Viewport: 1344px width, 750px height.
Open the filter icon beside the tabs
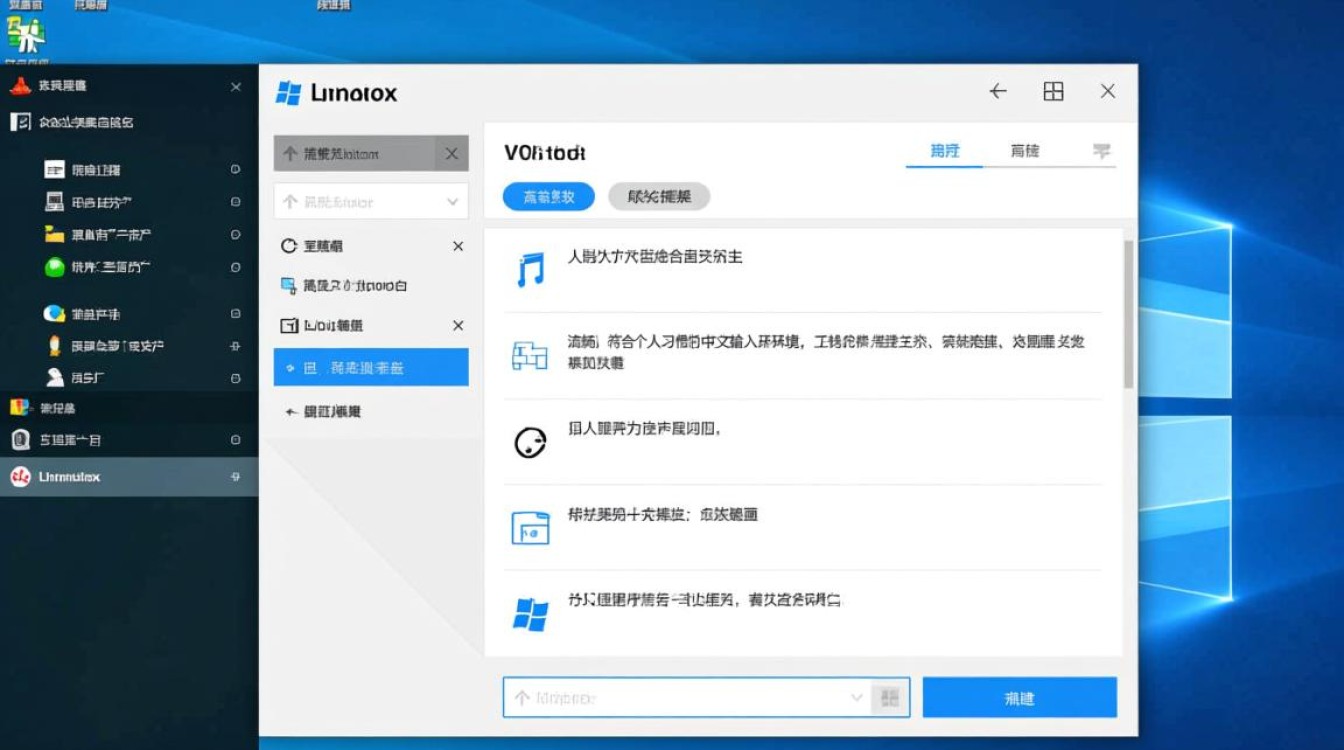[x=1102, y=151]
